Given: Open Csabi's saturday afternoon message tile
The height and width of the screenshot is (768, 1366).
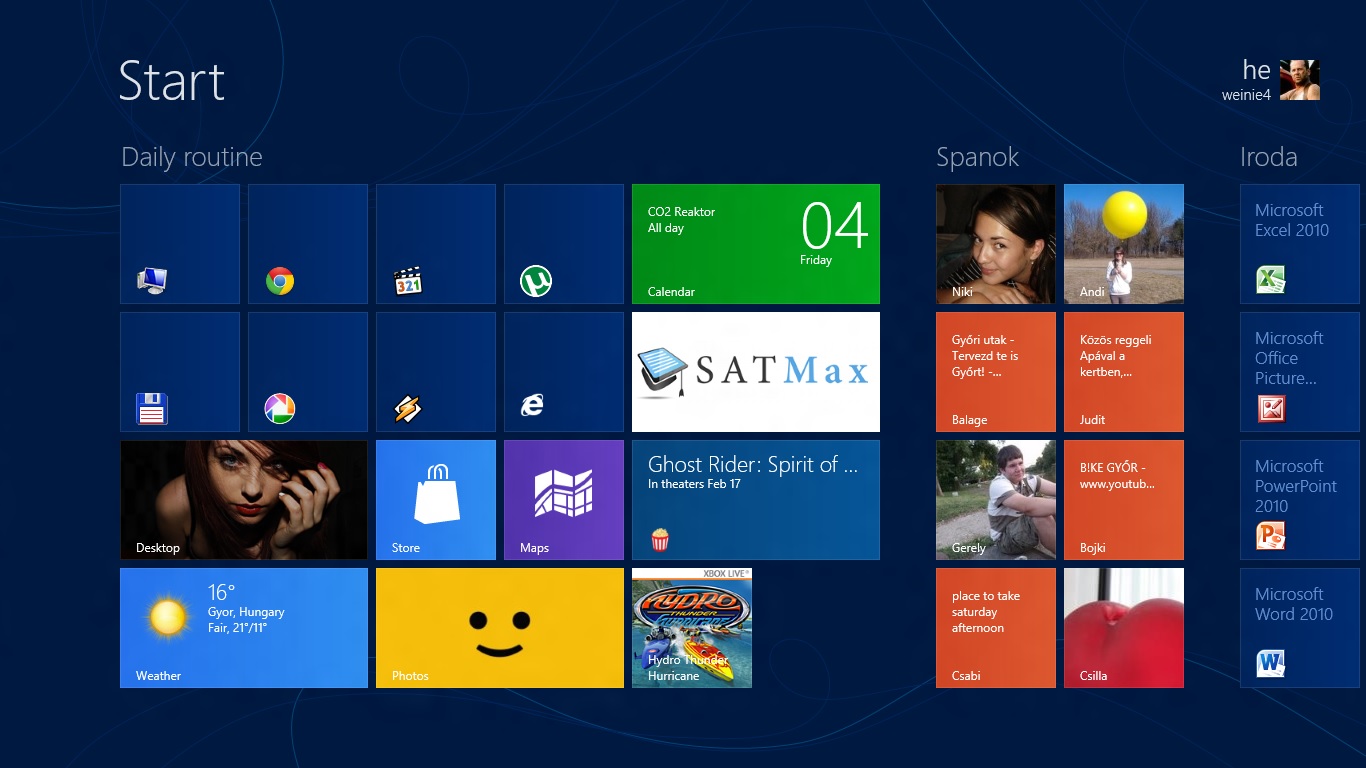Looking at the screenshot, I should pos(996,628).
